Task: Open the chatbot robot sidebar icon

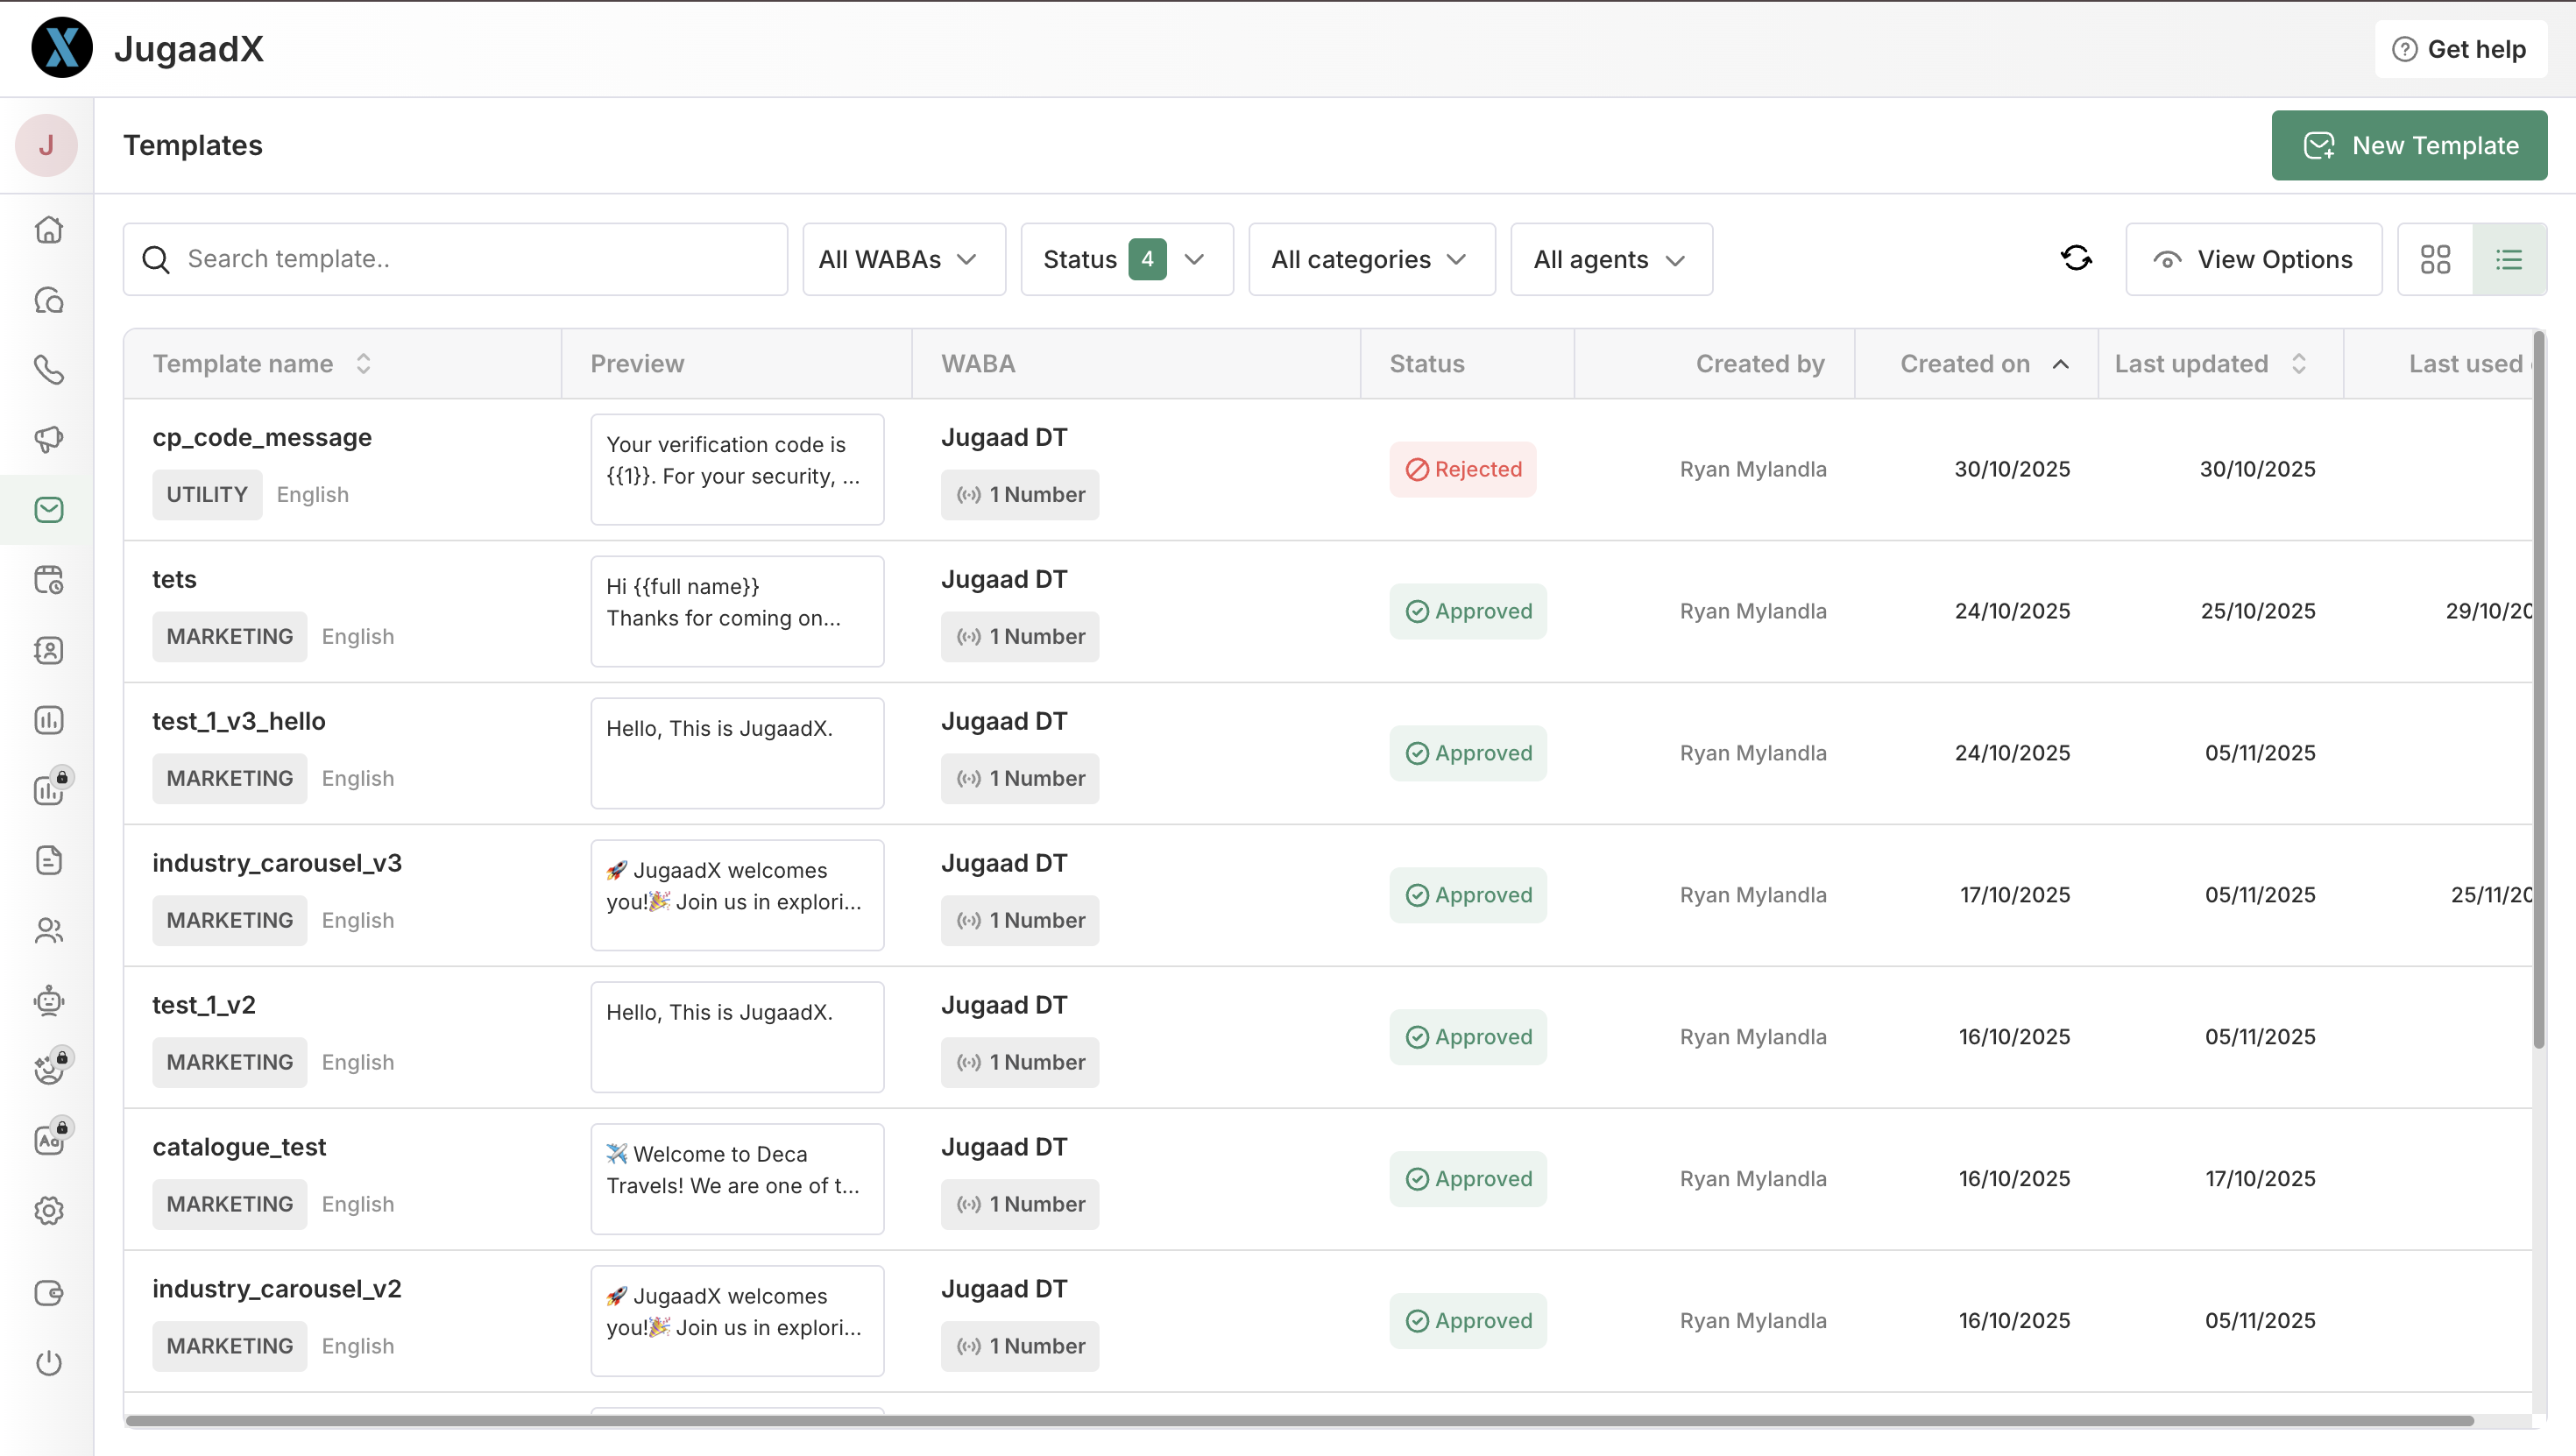Action: [x=48, y=1000]
